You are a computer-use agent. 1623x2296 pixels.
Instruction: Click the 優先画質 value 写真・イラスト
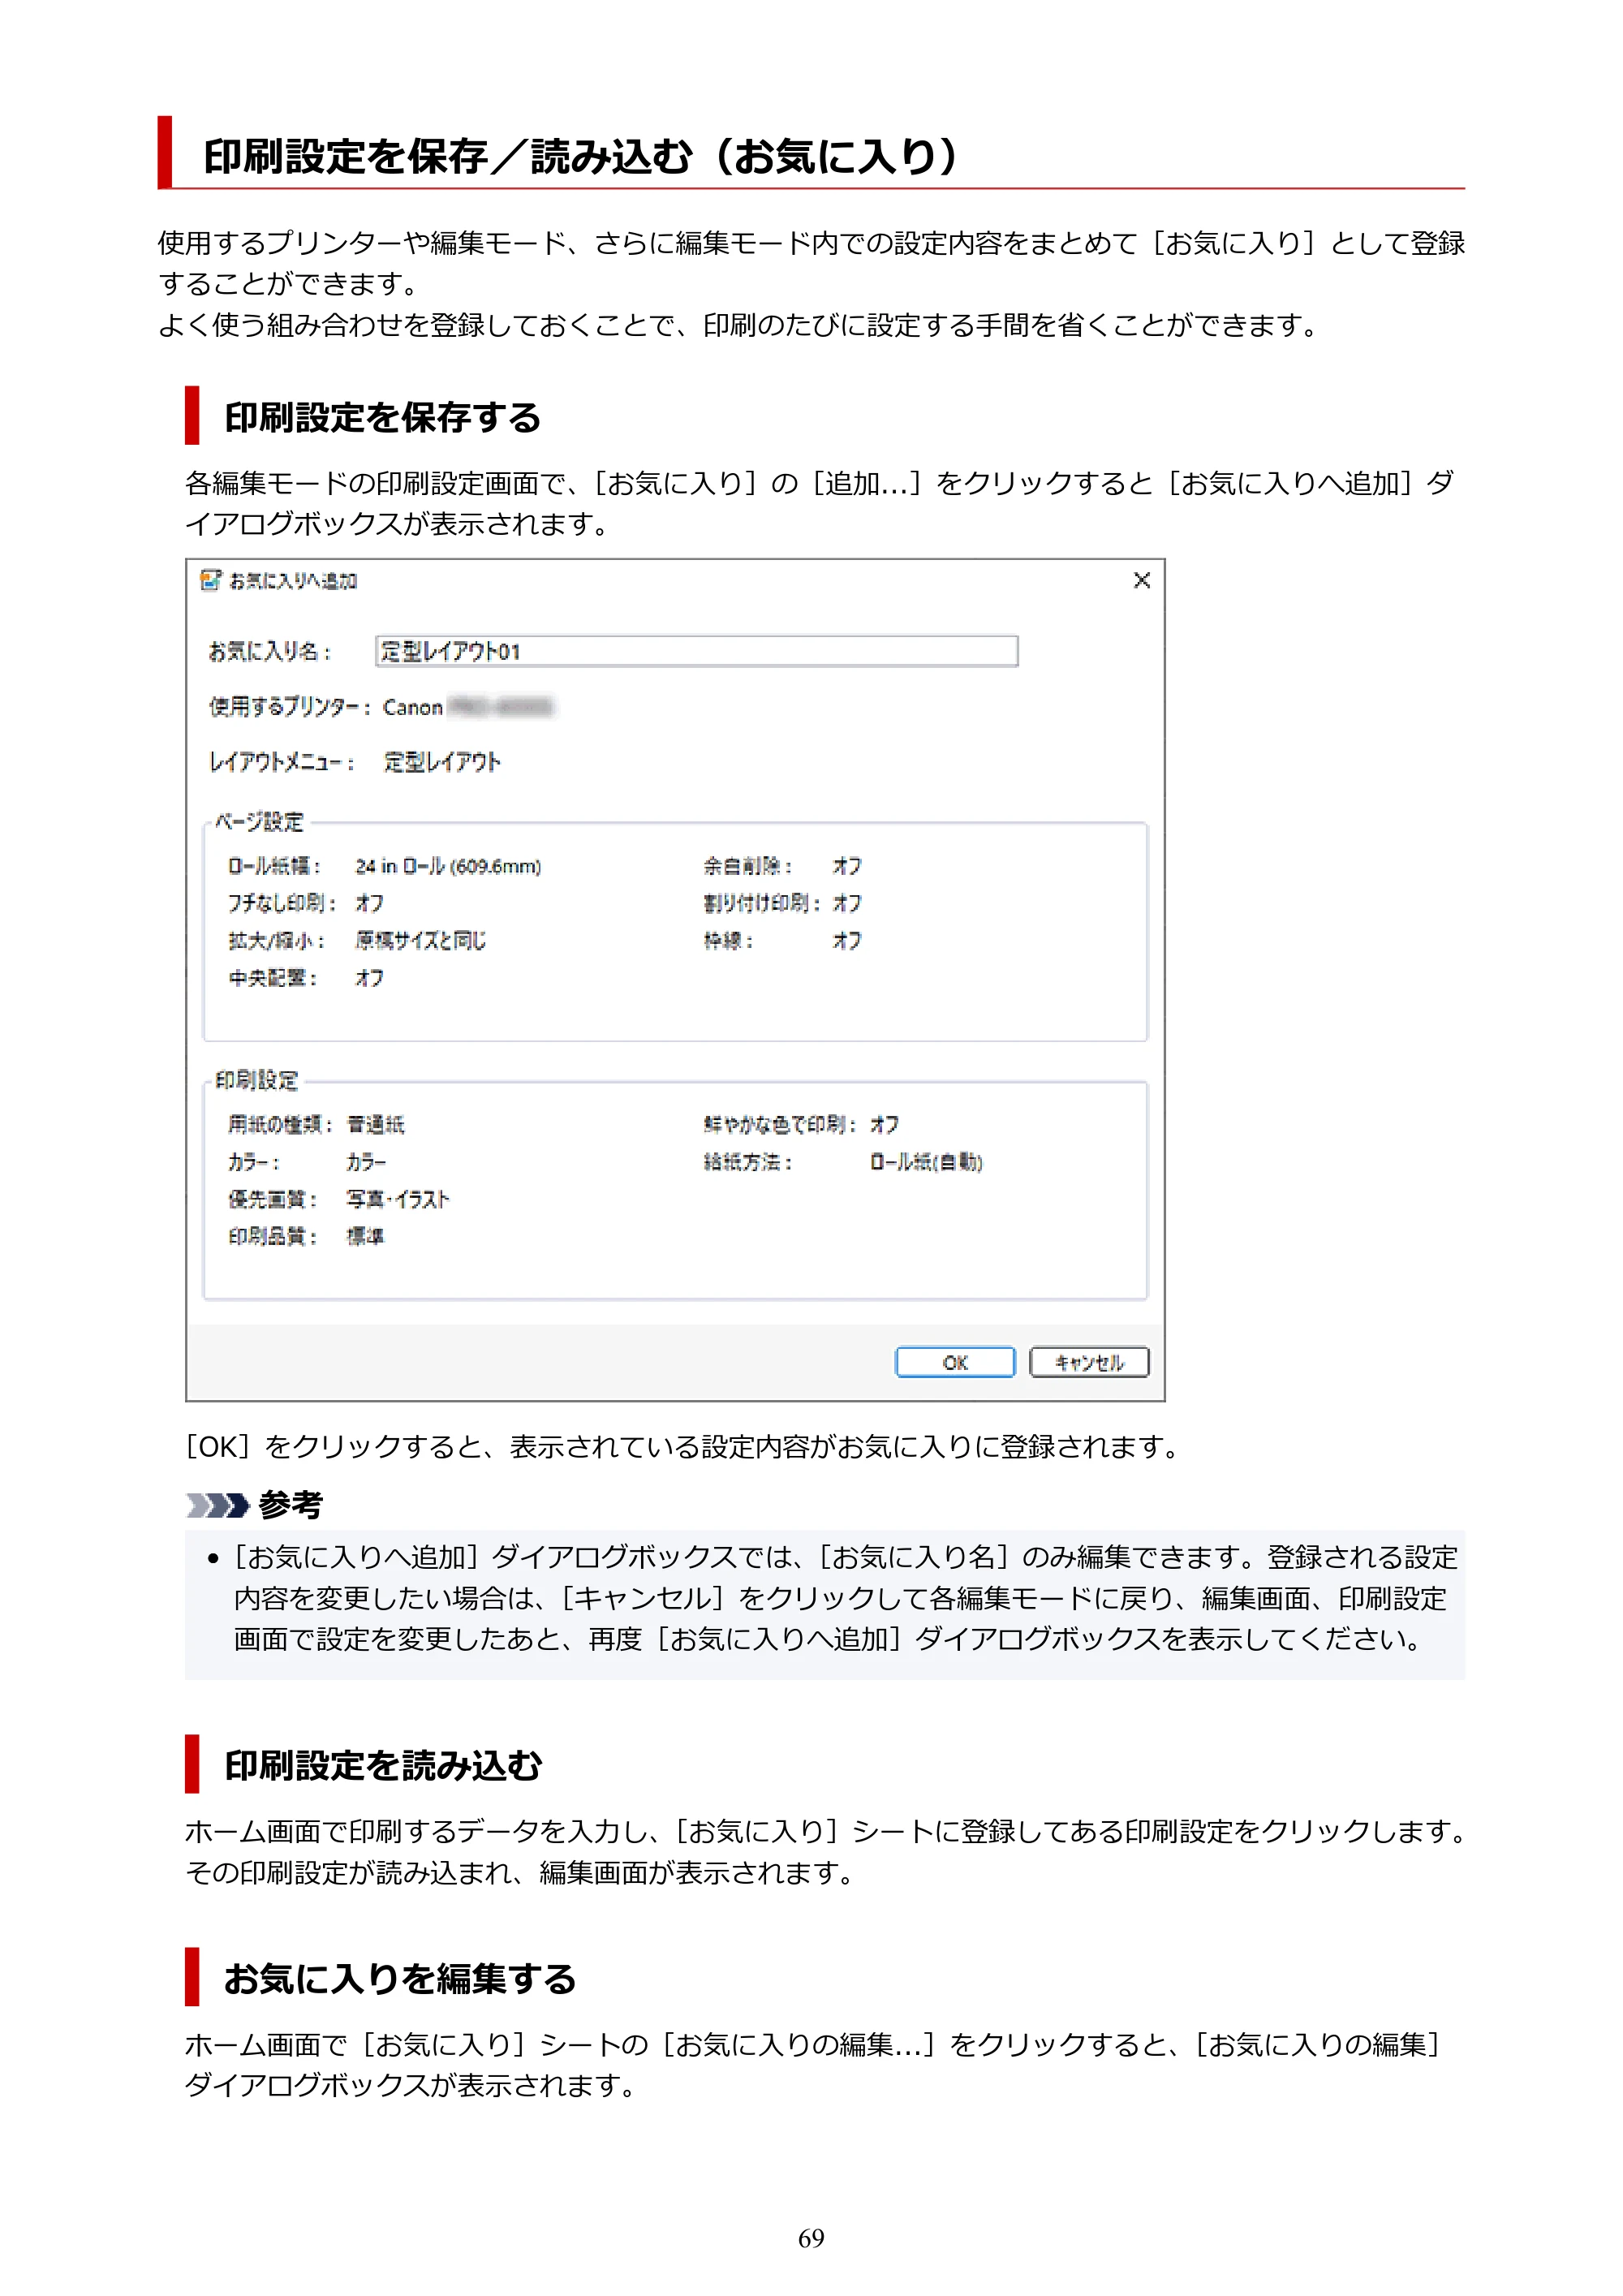coord(398,1199)
